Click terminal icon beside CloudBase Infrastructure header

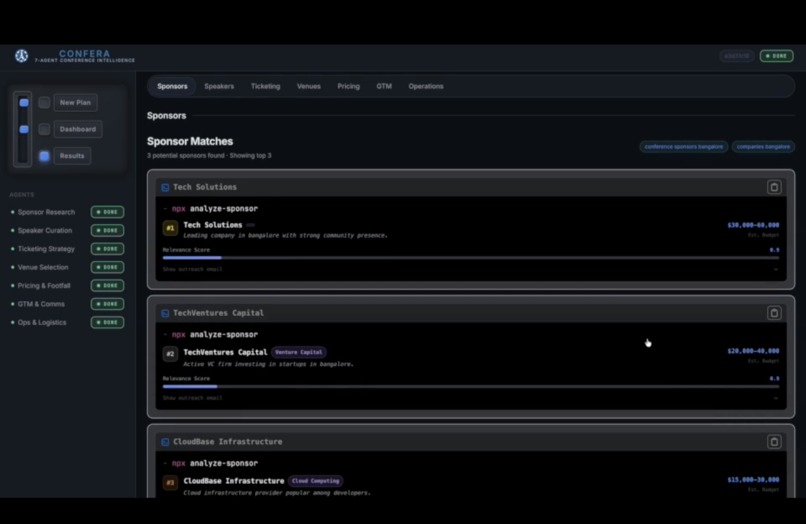click(165, 442)
